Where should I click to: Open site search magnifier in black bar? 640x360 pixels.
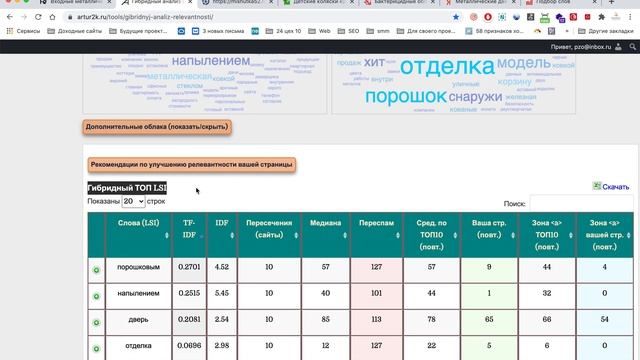[633, 47]
